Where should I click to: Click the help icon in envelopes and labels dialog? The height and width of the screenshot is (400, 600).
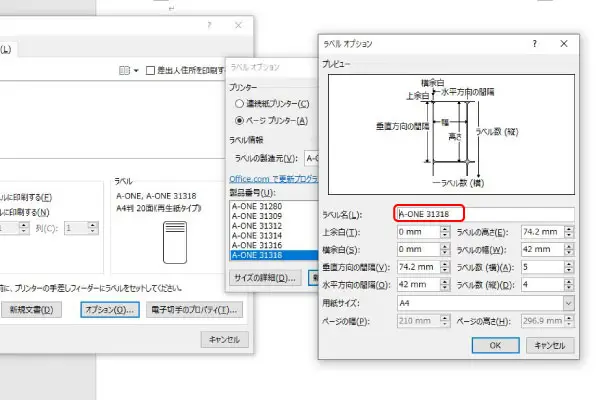(209, 25)
